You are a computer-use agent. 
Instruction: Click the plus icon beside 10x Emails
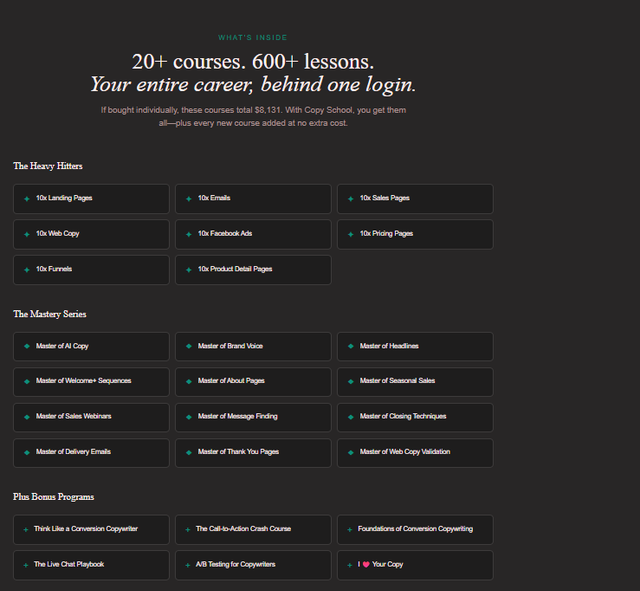[189, 199]
